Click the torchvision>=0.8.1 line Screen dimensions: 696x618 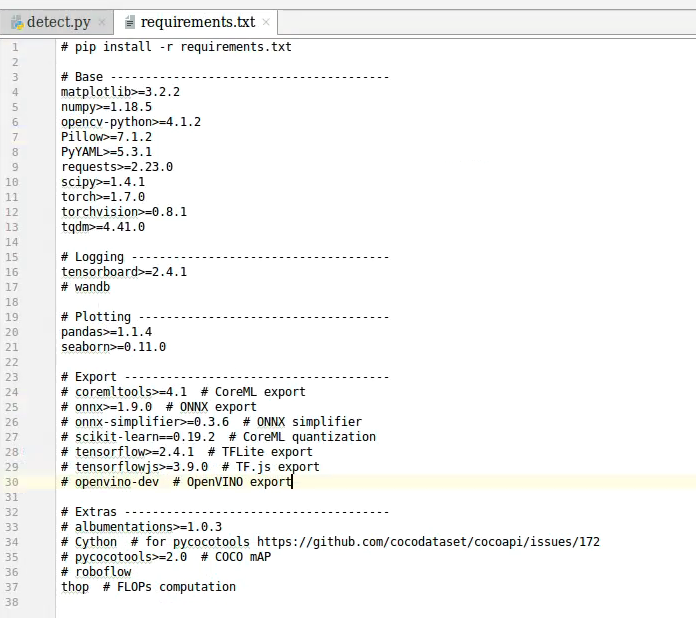coord(124,212)
